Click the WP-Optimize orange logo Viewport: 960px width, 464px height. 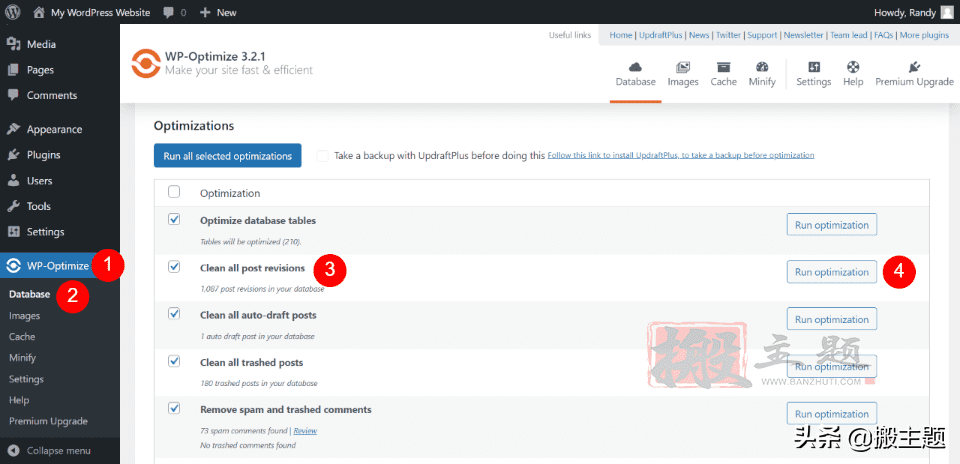(x=146, y=63)
